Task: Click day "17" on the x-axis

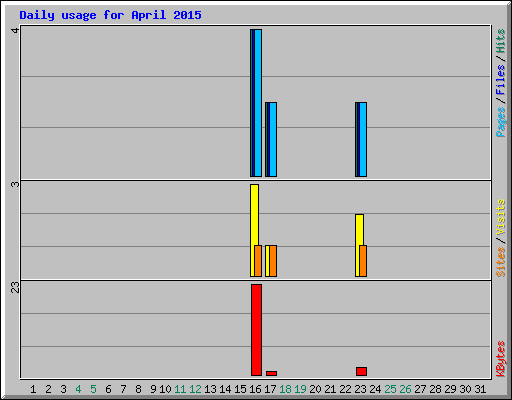Action: [270, 389]
